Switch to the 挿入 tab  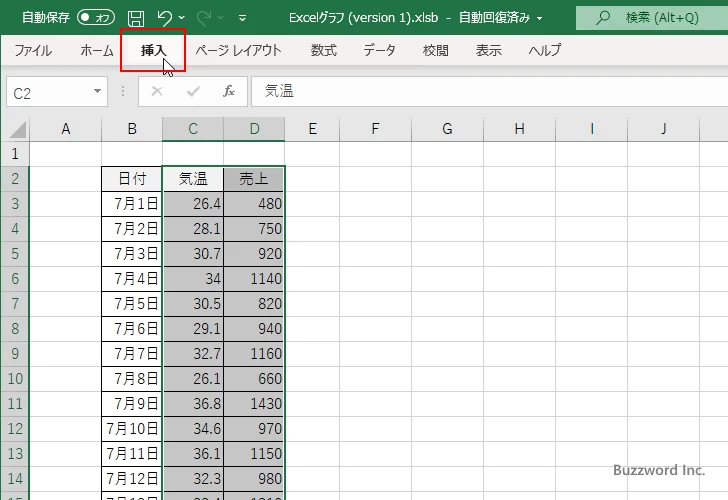click(x=153, y=50)
